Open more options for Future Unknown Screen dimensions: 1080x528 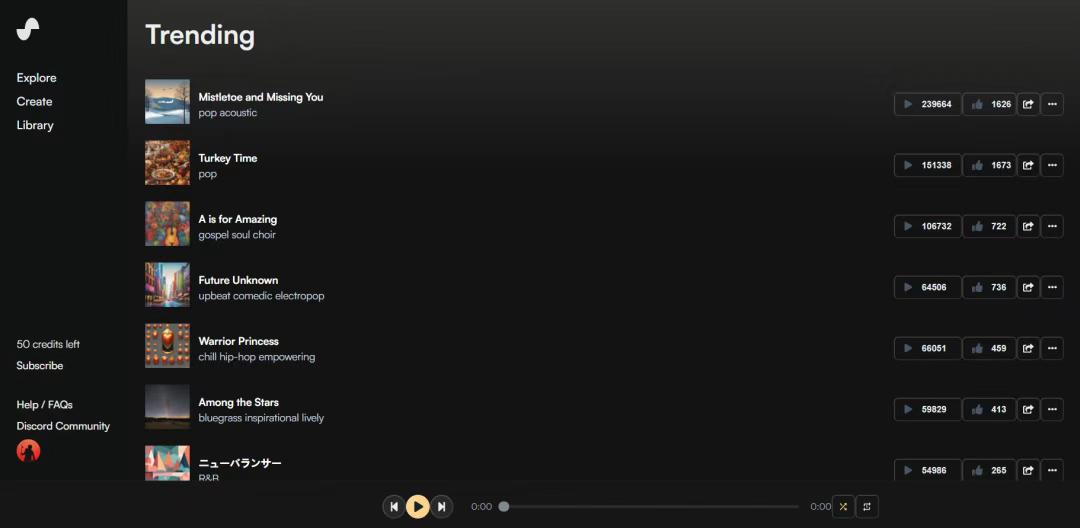(1052, 288)
